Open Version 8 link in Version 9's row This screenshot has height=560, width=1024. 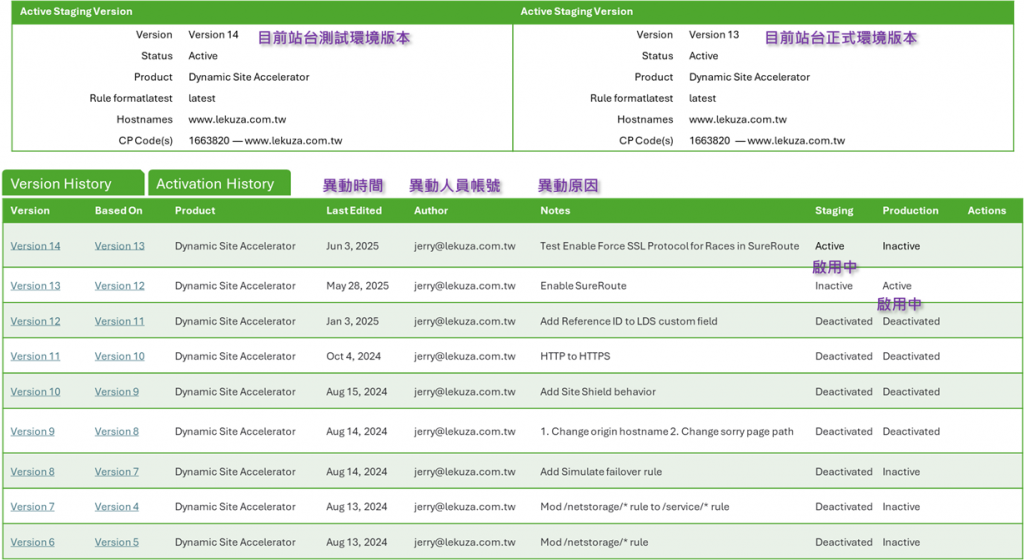click(x=117, y=431)
